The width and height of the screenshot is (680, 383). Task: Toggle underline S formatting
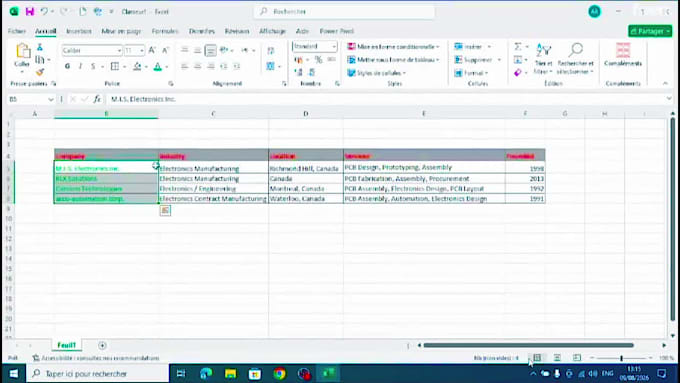93,66
